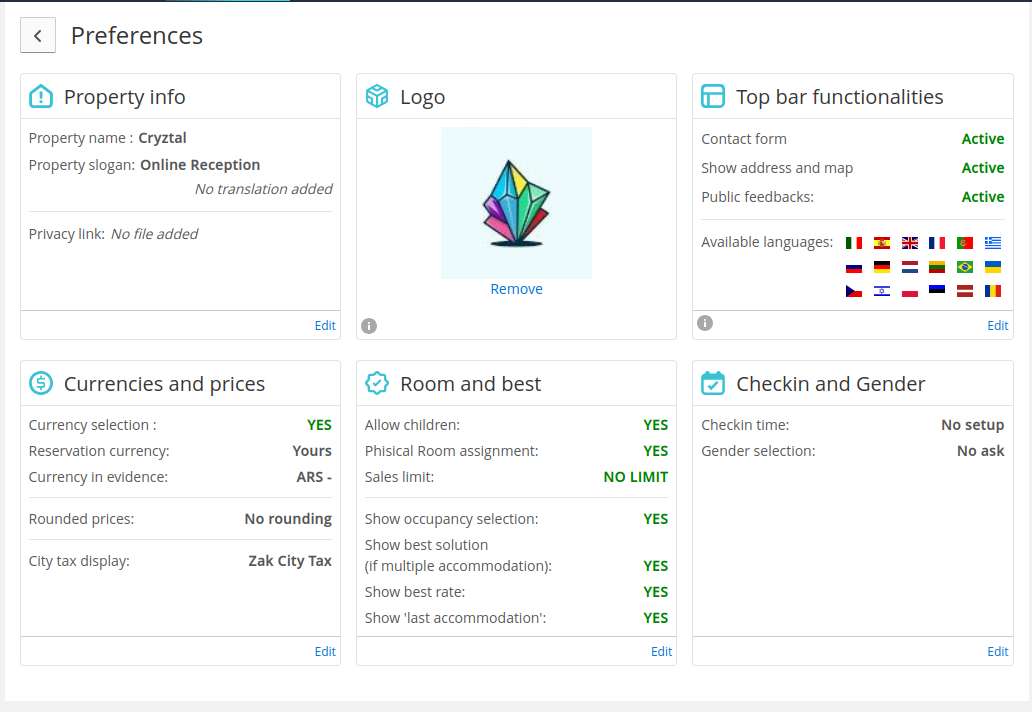The image size is (1032, 712).
Task: Edit the Checkin and Gender section
Action: pyautogui.click(x=997, y=651)
